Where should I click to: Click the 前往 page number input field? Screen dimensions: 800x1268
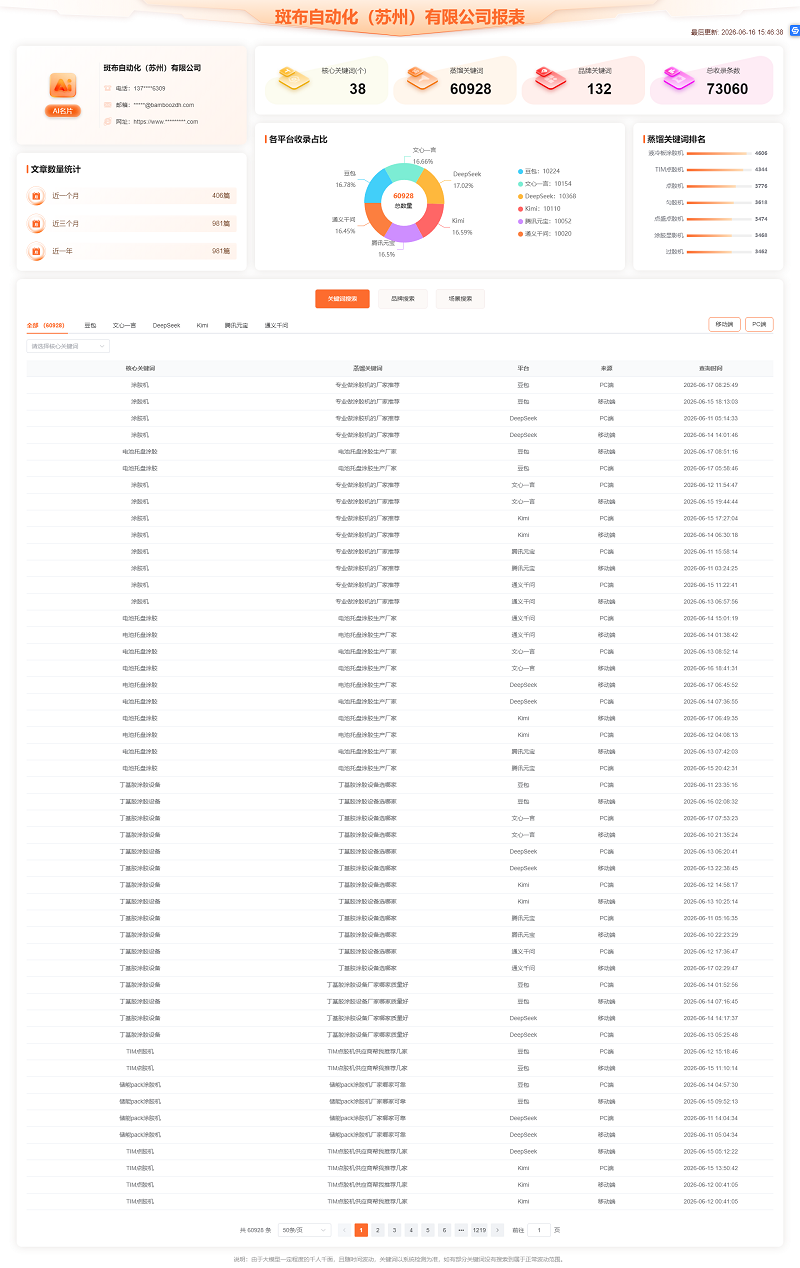[x=539, y=1230]
